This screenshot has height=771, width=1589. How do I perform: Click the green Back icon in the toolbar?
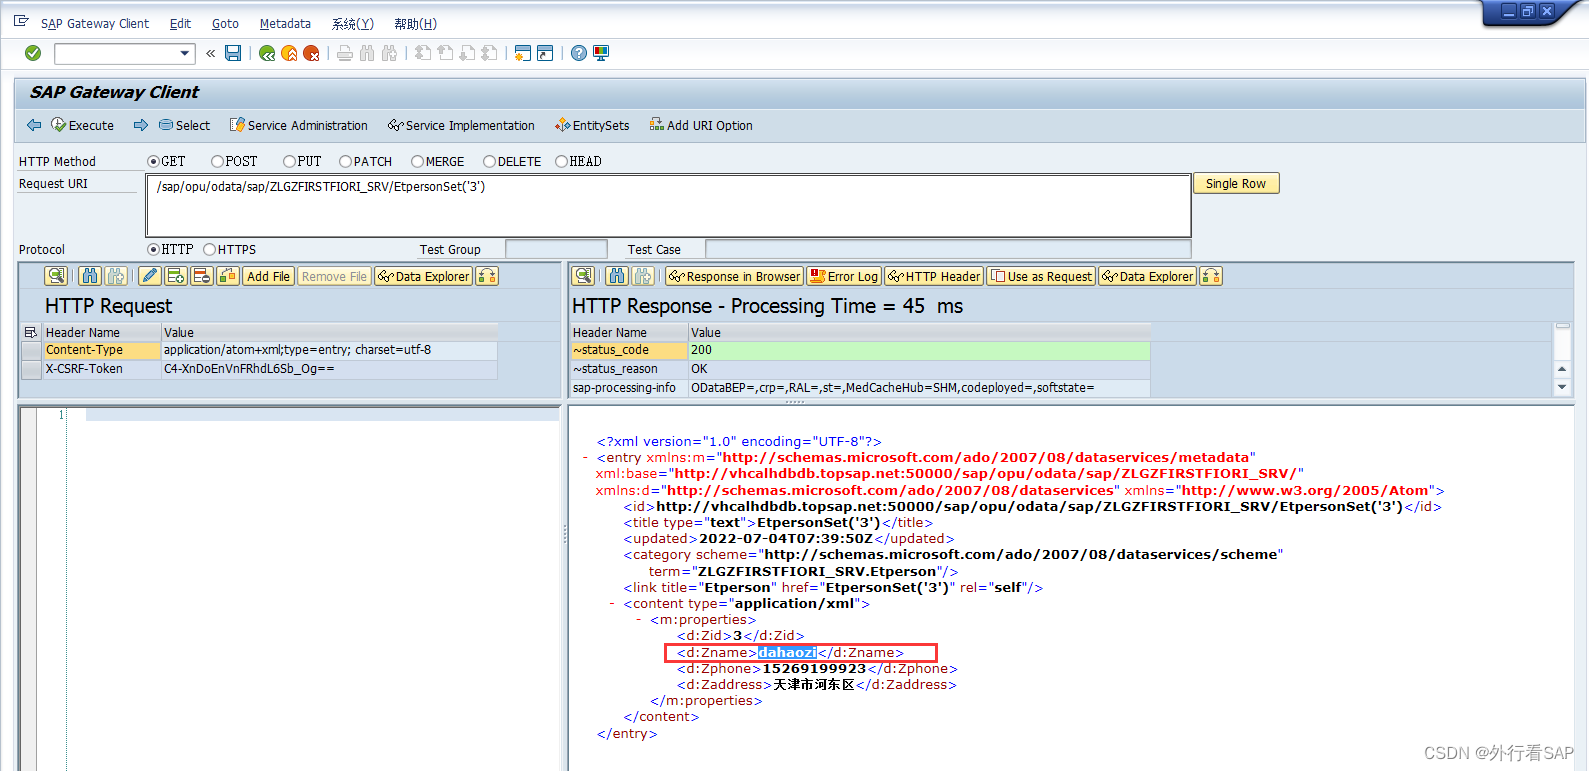point(267,53)
